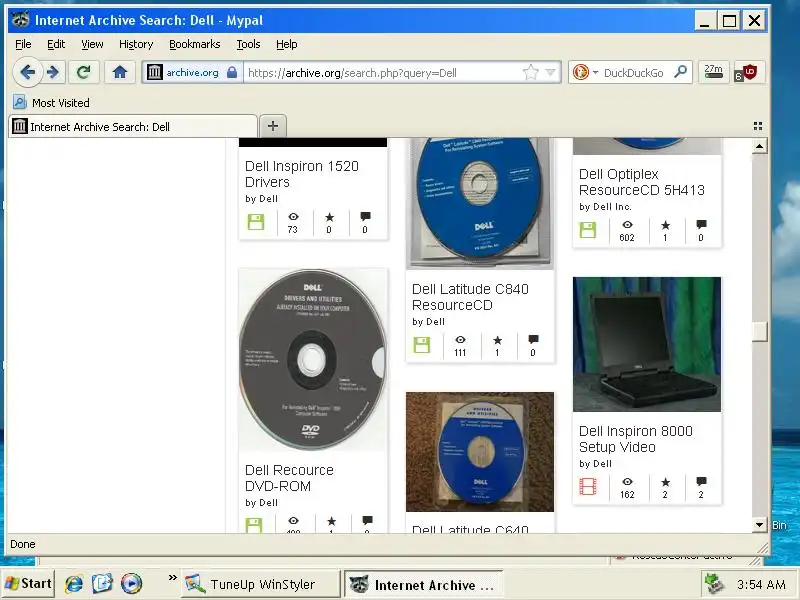Click the reviews bubble on Inspiron 8000 card

702,481
